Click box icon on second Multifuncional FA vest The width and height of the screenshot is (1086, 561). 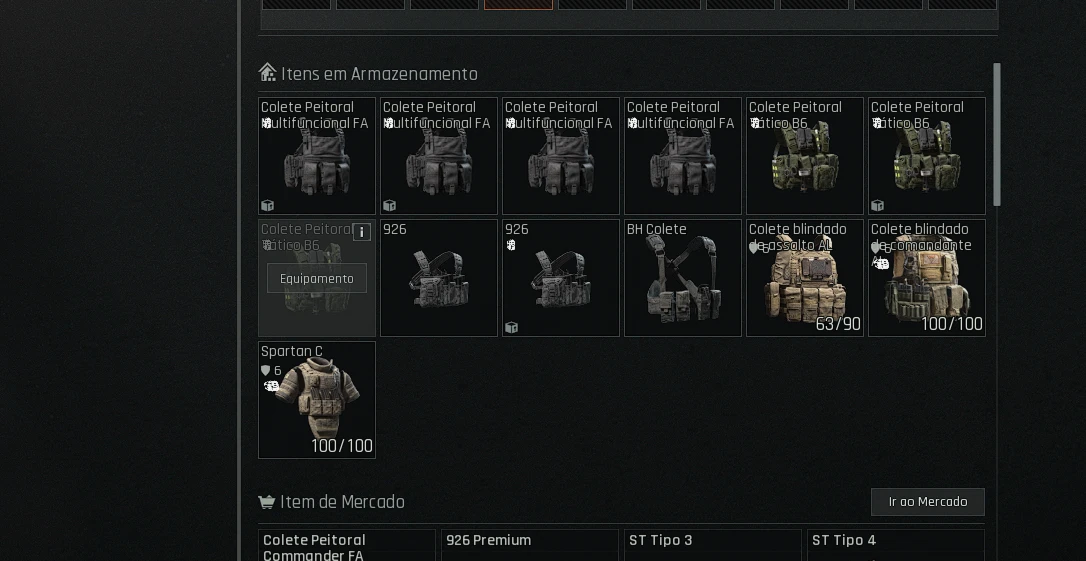point(389,205)
